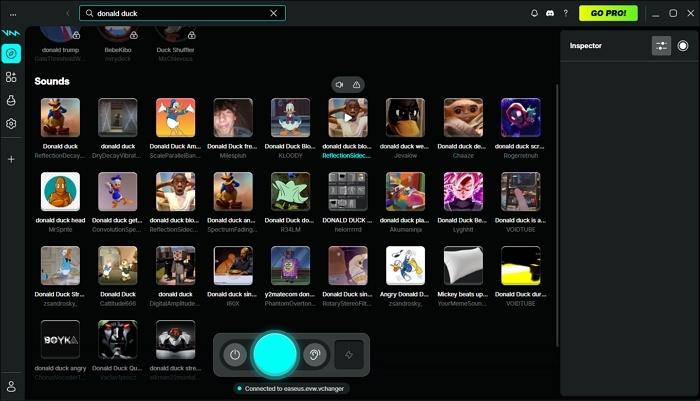Select the Donald Duck Str... by zsandrosky
This screenshot has height=401, width=700.
[x=60, y=266]
